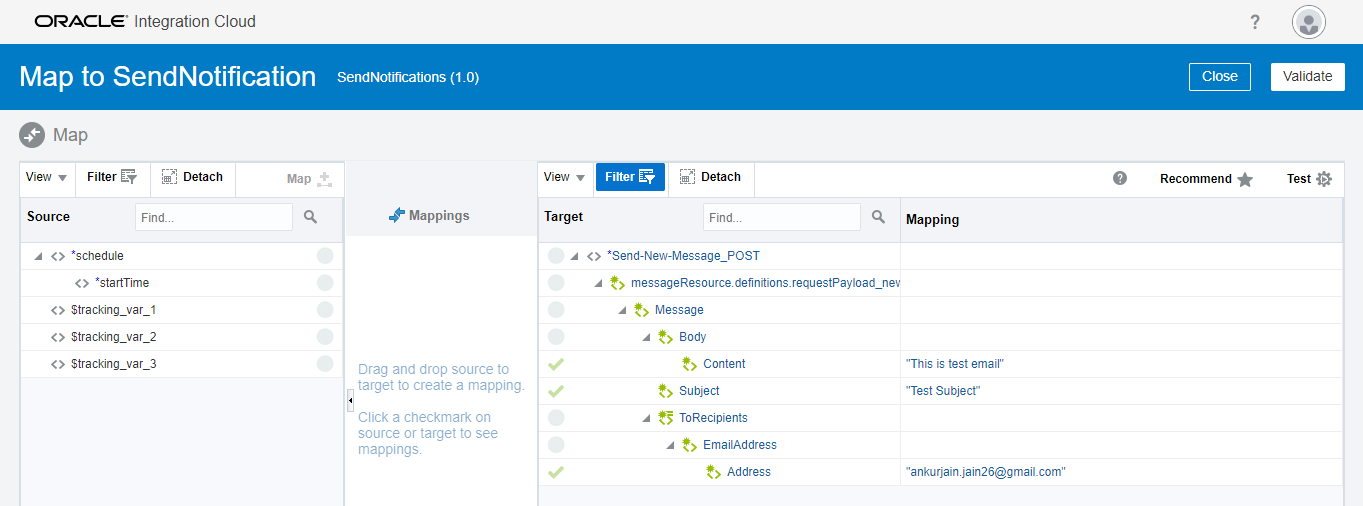The image size is (1363, 506).
Task: Toggle the mapping circle for $tracking_var_2
Action: [x=325, y=337]
